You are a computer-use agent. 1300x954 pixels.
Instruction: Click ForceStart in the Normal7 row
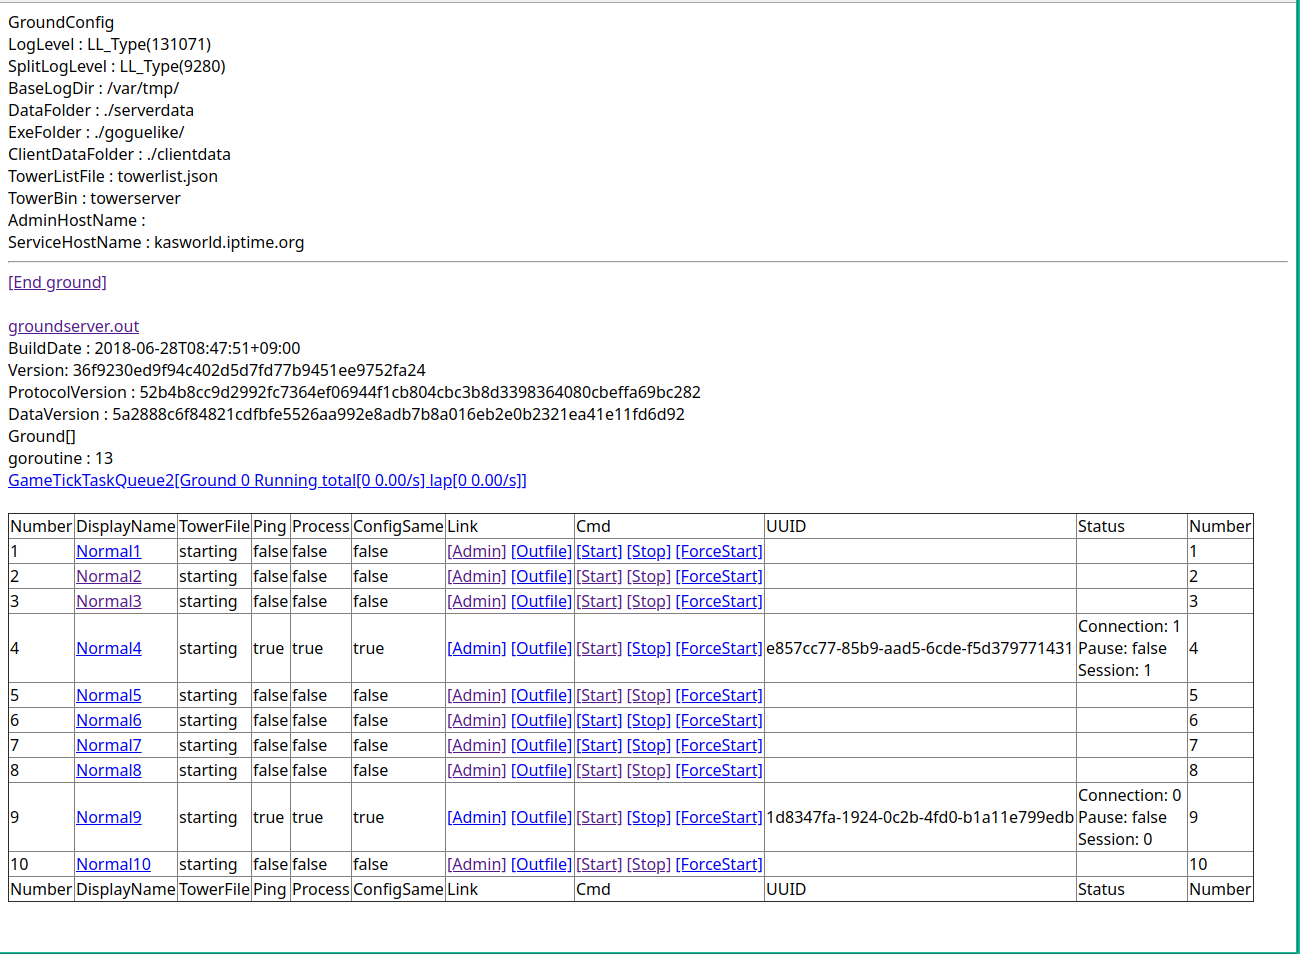click(x=719, y=745)
